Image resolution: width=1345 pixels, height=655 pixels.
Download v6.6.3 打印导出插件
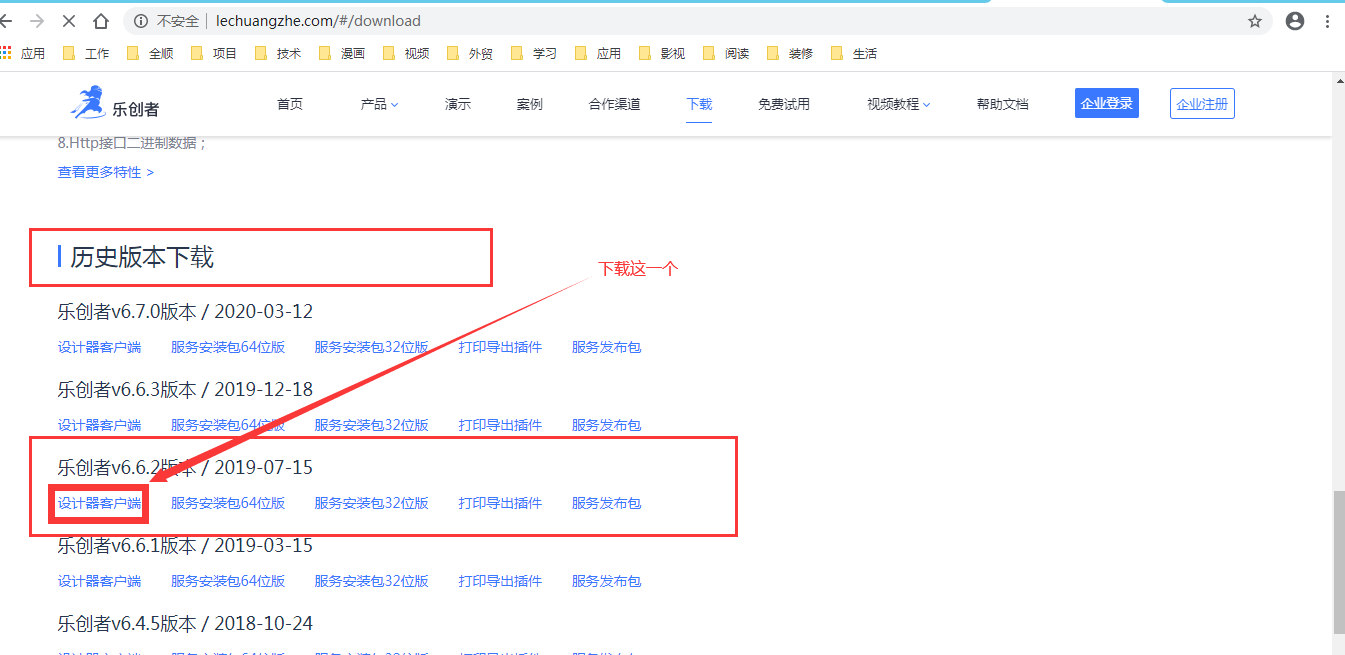(x=500, y=425)
